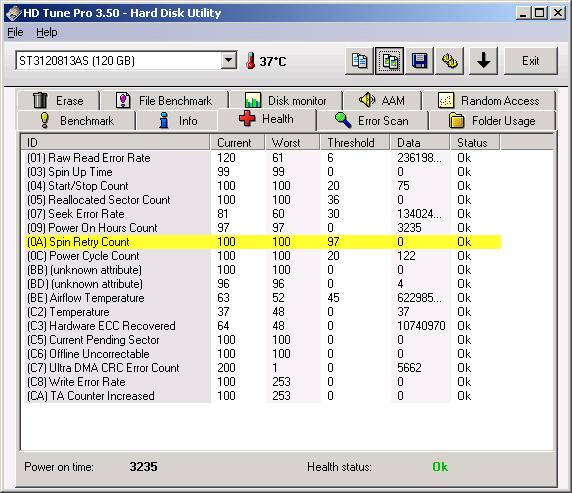
Task: Select the Offline Uncorrectable row
Action: pos(263,354)
